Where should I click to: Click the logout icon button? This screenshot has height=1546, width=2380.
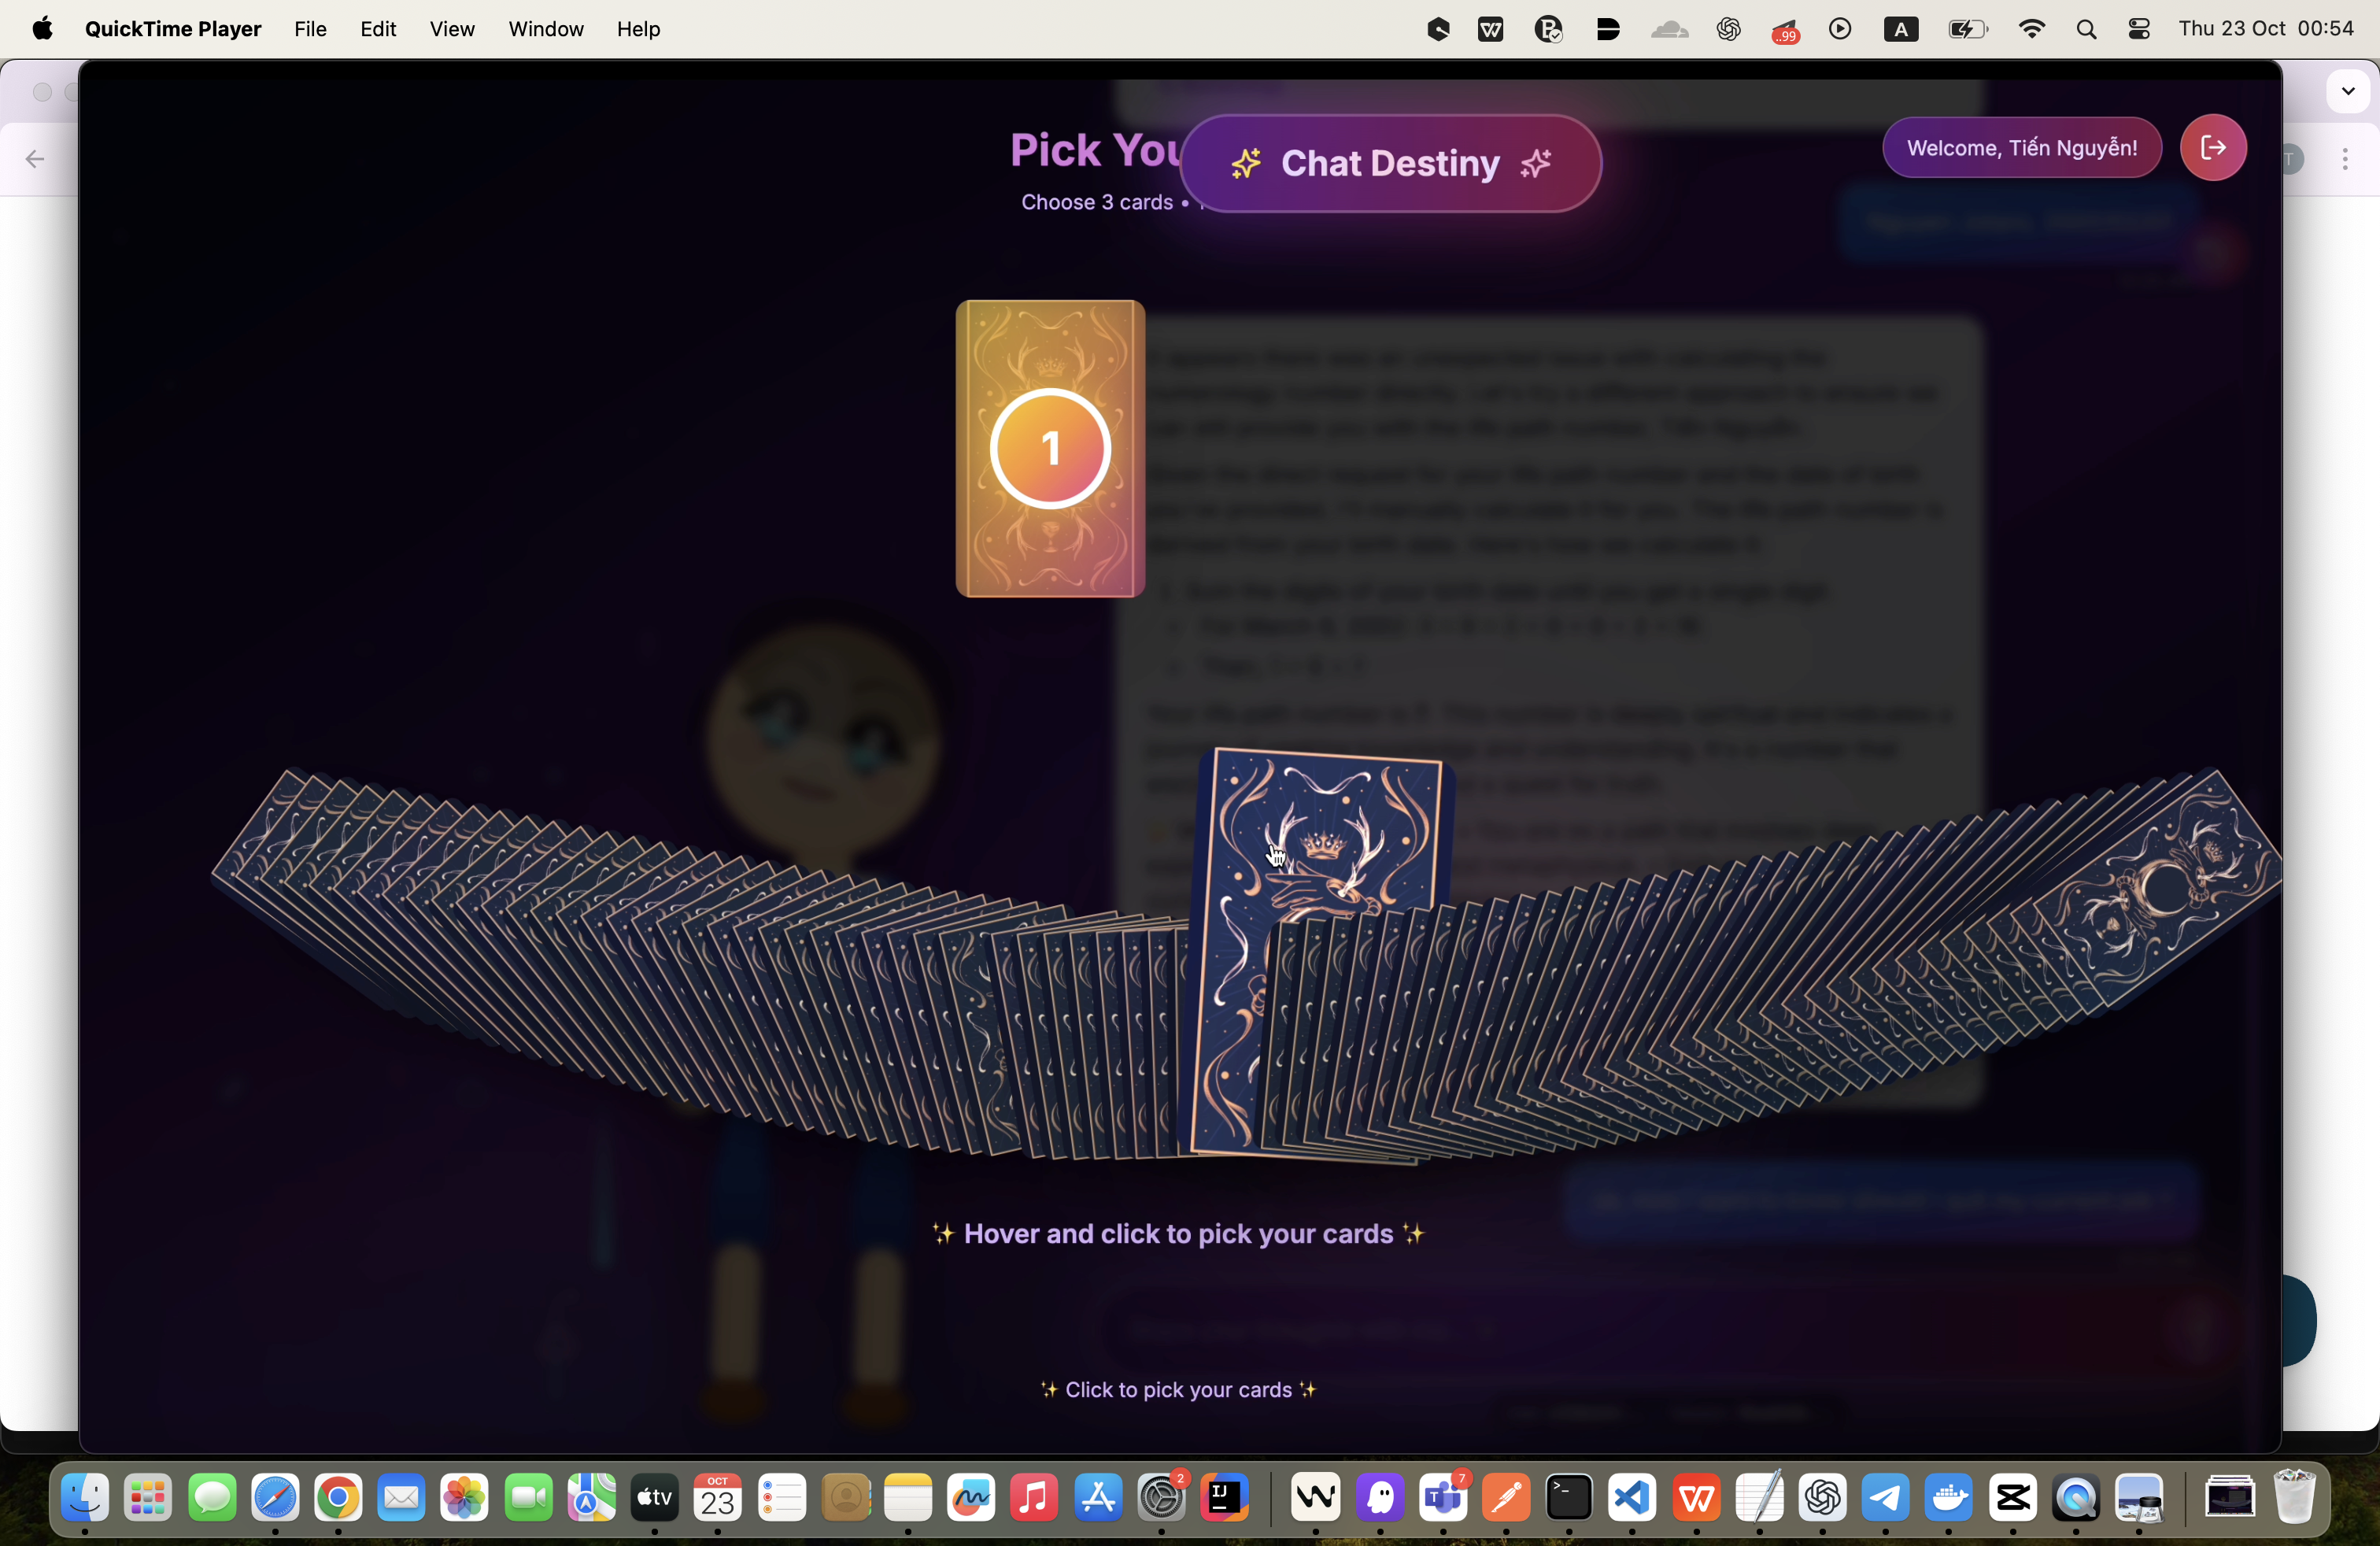(2212, 148)
